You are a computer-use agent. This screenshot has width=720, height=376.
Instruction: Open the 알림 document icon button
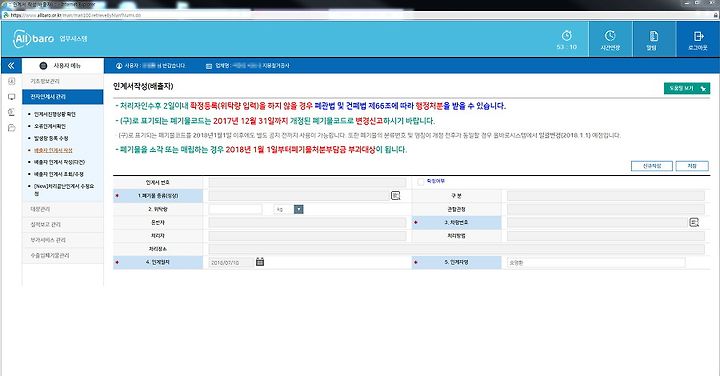[x=653, y=36]
